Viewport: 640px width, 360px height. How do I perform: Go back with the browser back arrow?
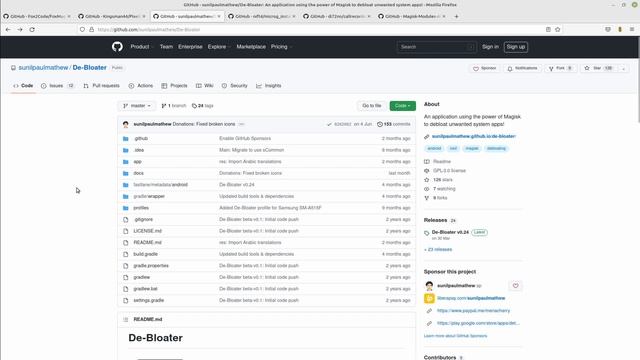pyautogui.click(x=8, y=29)
